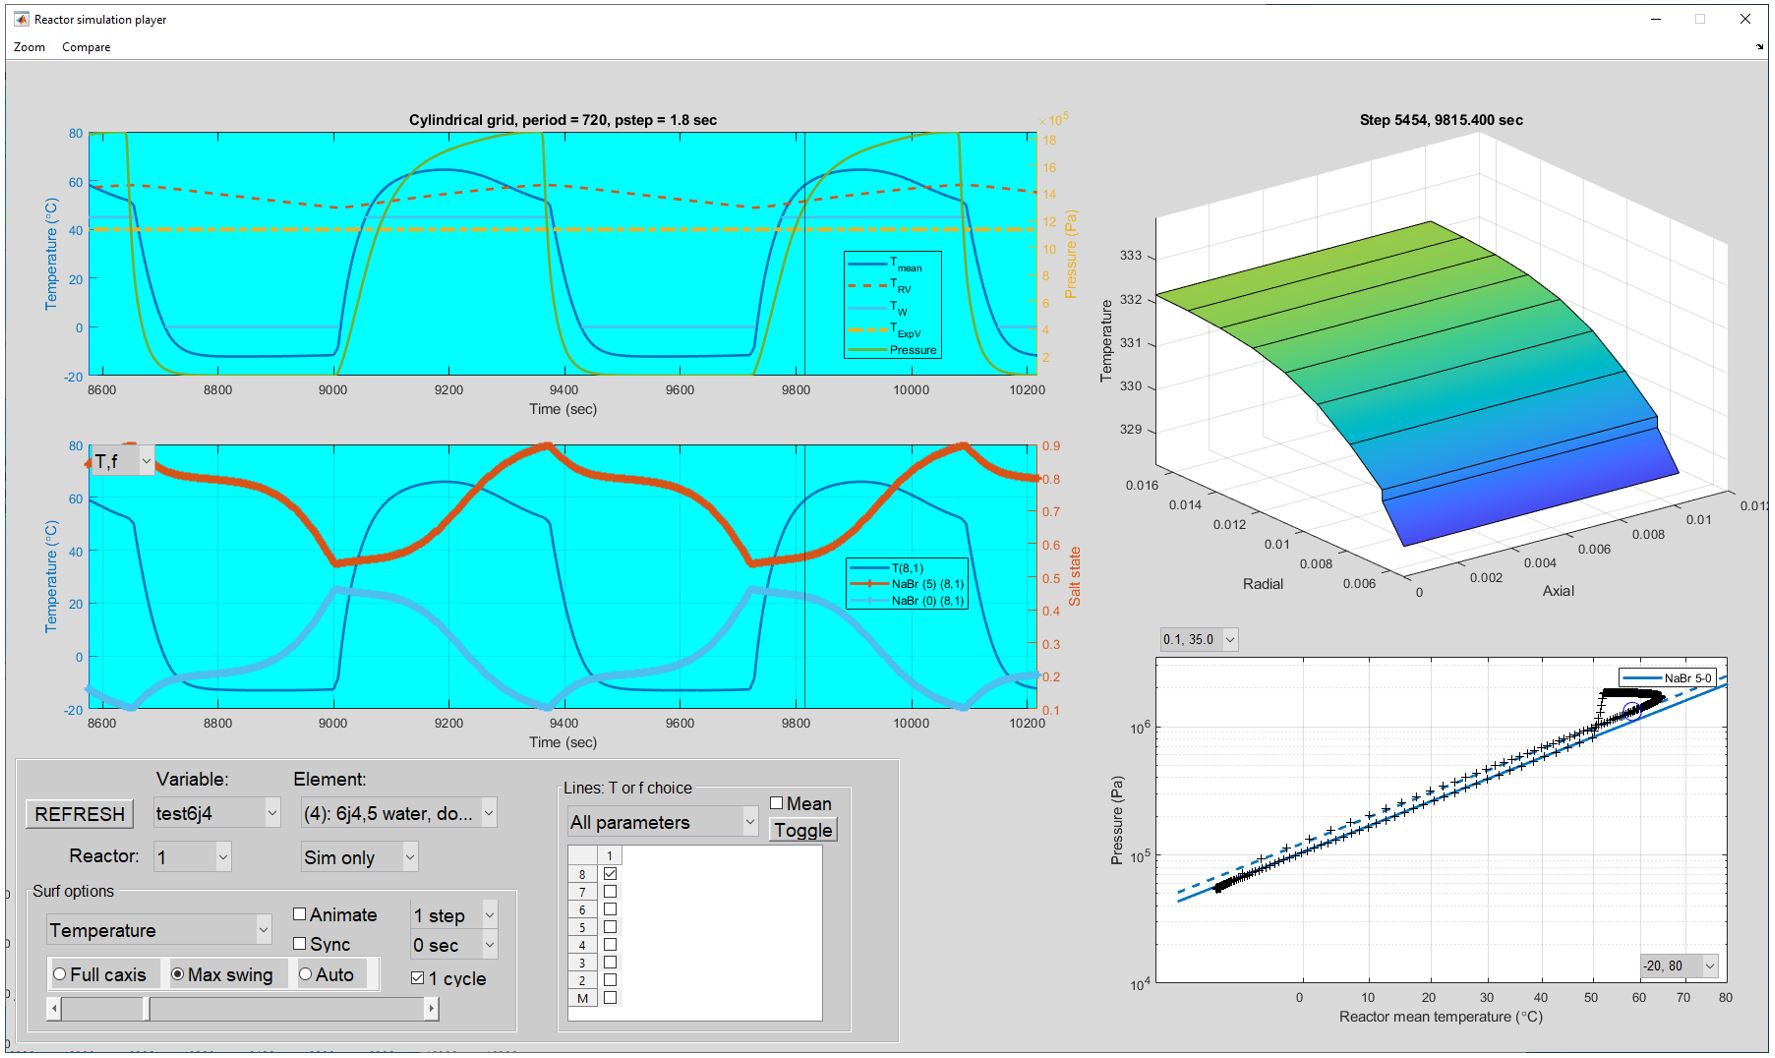Choose the Auto color axis option
The width and height of the screenshot is (1775, 1058).
pyautogui.click(x=306, y=974)
